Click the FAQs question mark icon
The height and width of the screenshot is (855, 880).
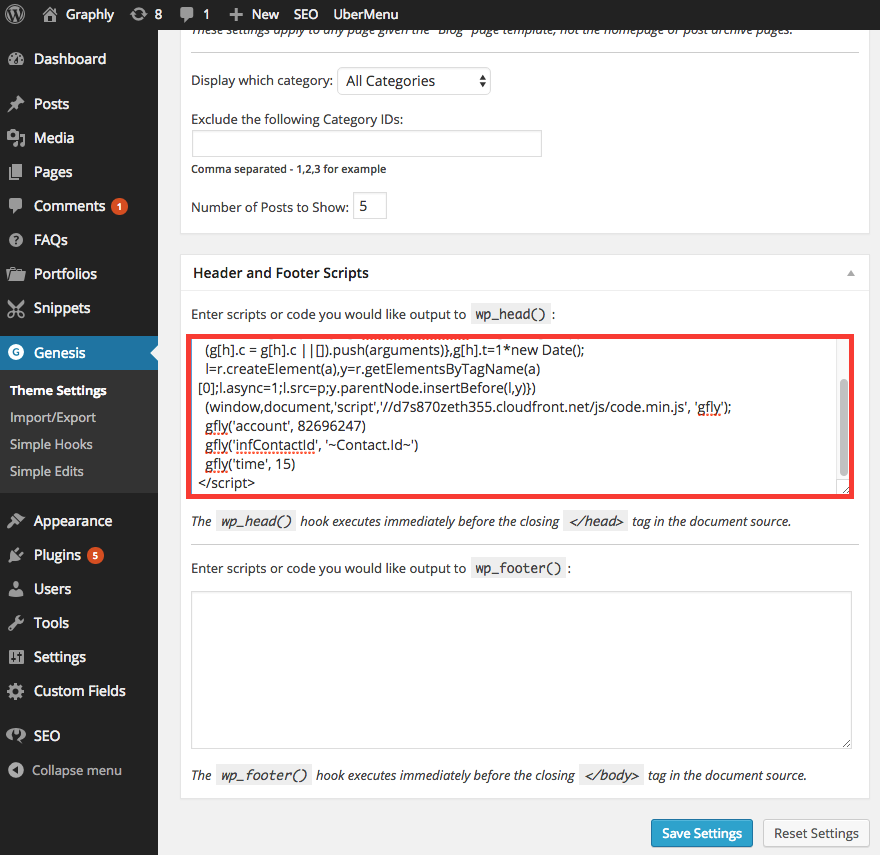coord(16,240)
